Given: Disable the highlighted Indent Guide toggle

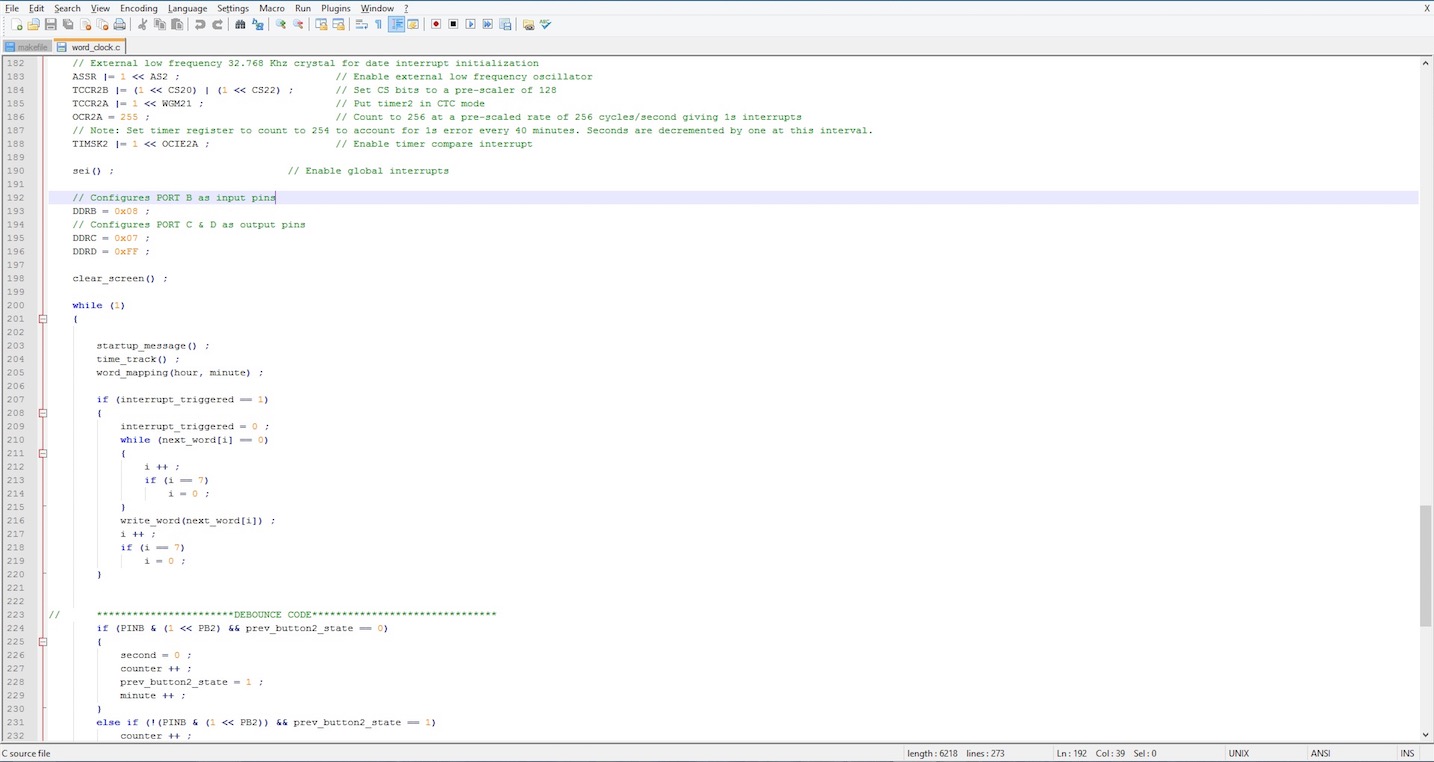Looking at the screenshot, I should pos(396,25).
